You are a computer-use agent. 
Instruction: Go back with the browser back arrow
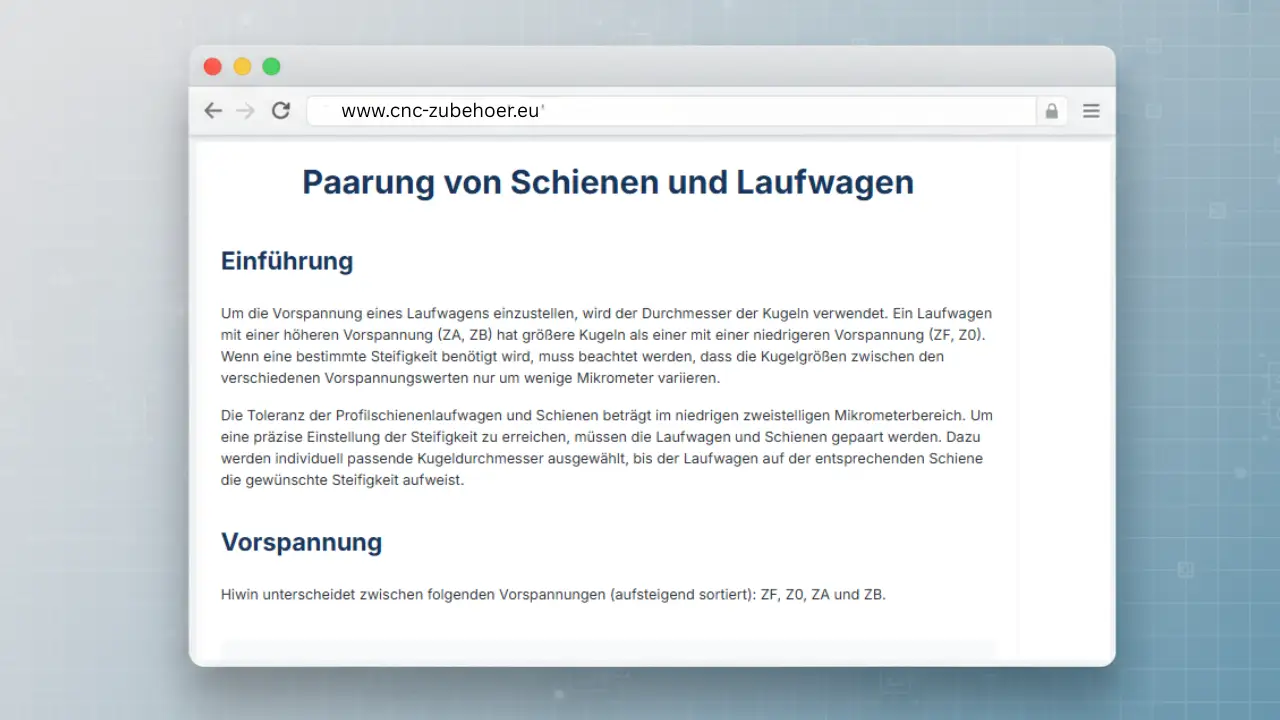tap(212, 111)
